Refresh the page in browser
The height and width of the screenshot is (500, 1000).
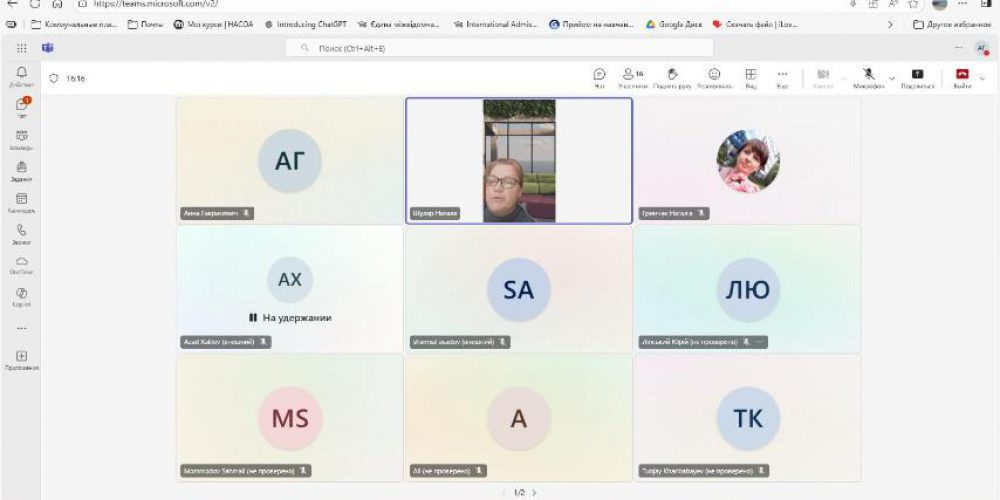34,3
